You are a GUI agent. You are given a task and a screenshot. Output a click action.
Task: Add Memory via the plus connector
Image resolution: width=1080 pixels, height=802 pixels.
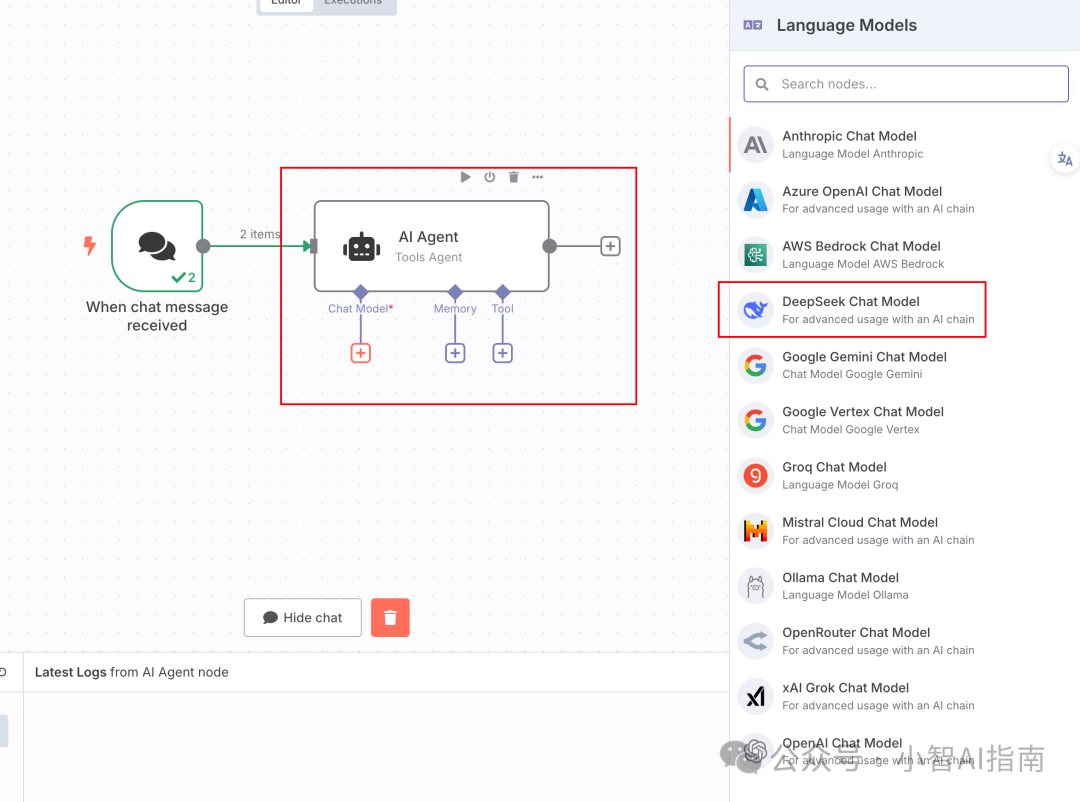point(455,353)
